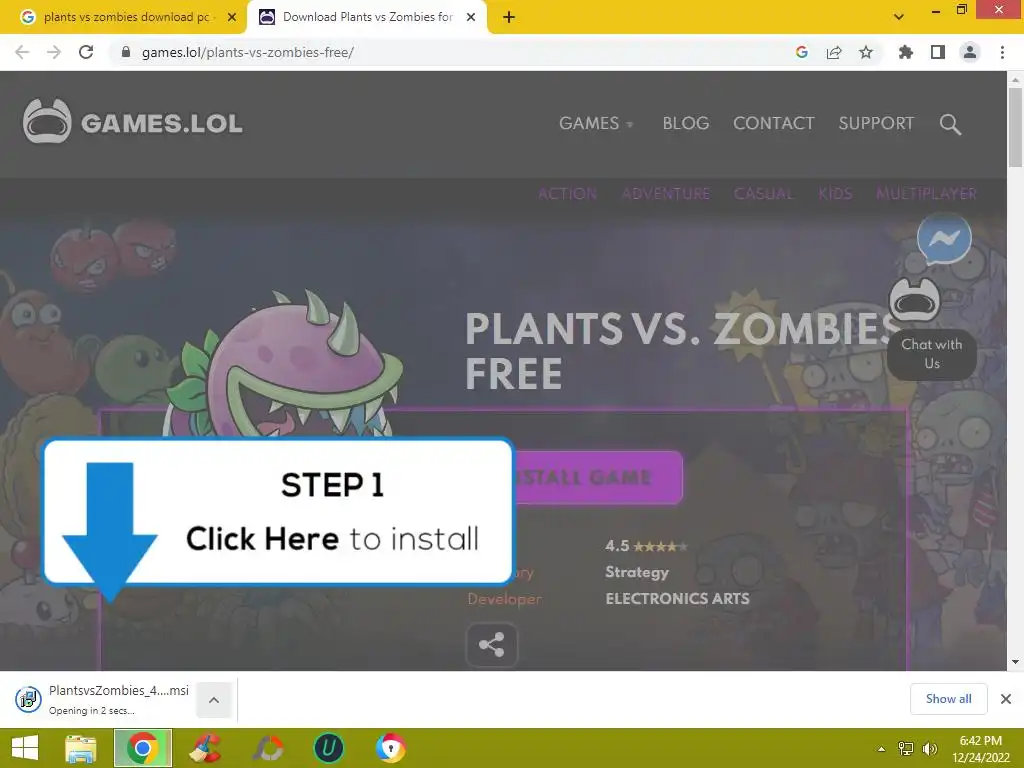This screenshot has height=768, width=1024.
Task: Click Show all downloads
Action: tap(948, 699)
